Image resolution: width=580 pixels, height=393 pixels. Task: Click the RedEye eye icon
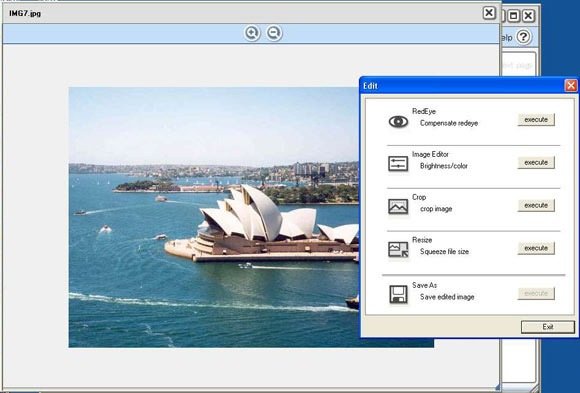point(398,121)
